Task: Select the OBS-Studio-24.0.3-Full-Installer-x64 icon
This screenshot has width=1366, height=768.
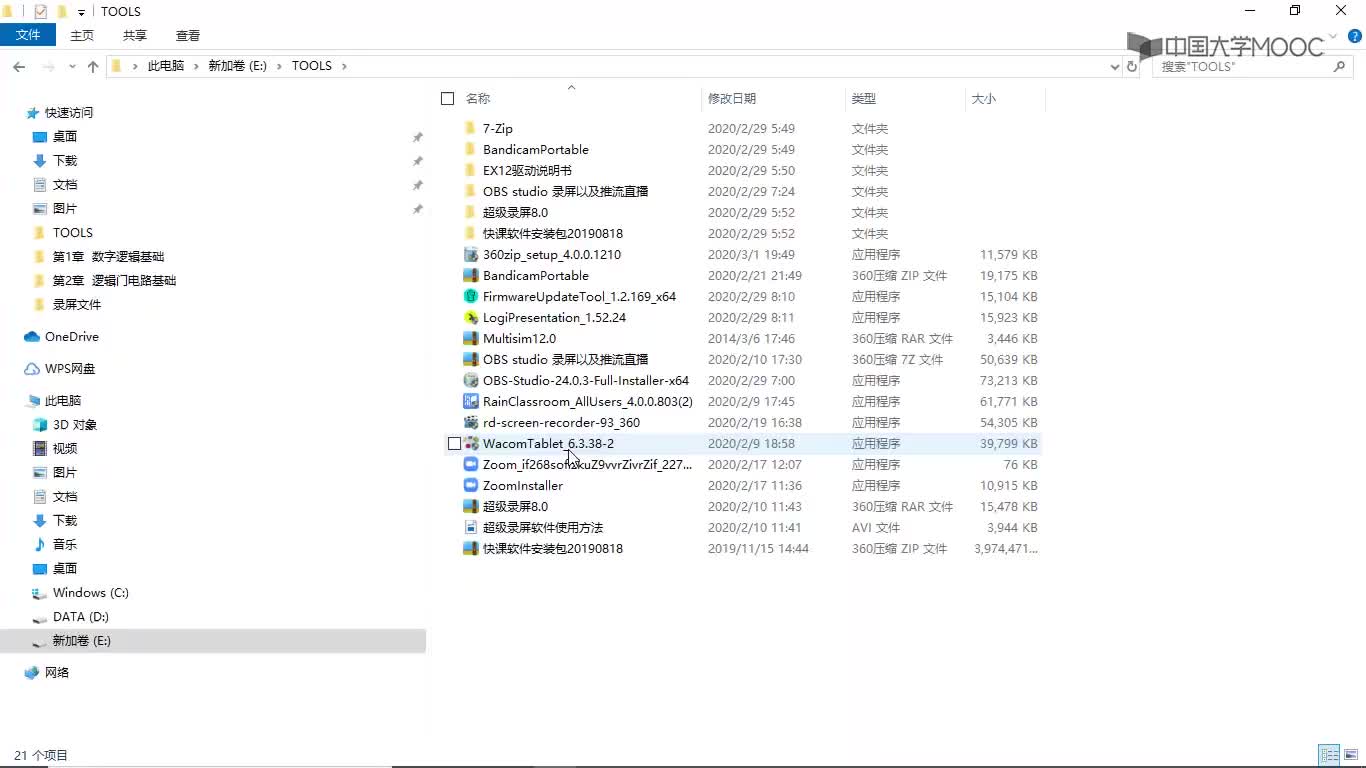Action: click(471, 380)
